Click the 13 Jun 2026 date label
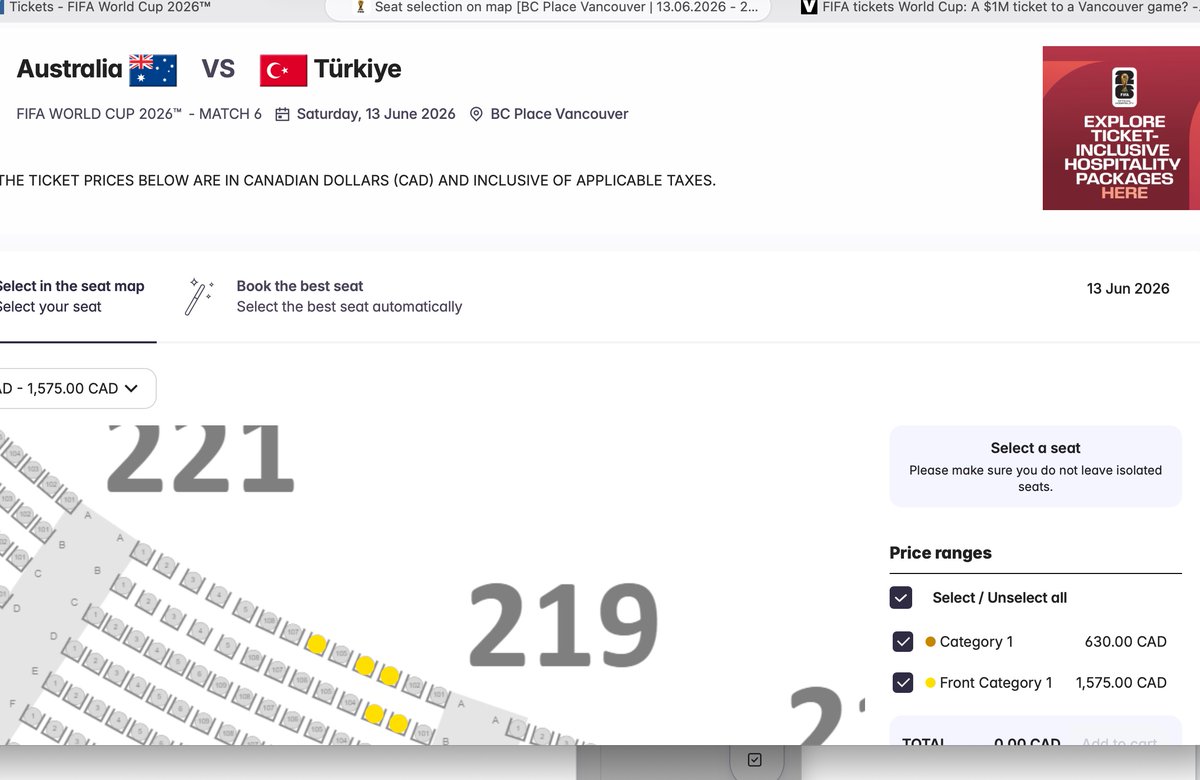This screenshot has height=780, width=1200. point(1128,288)
